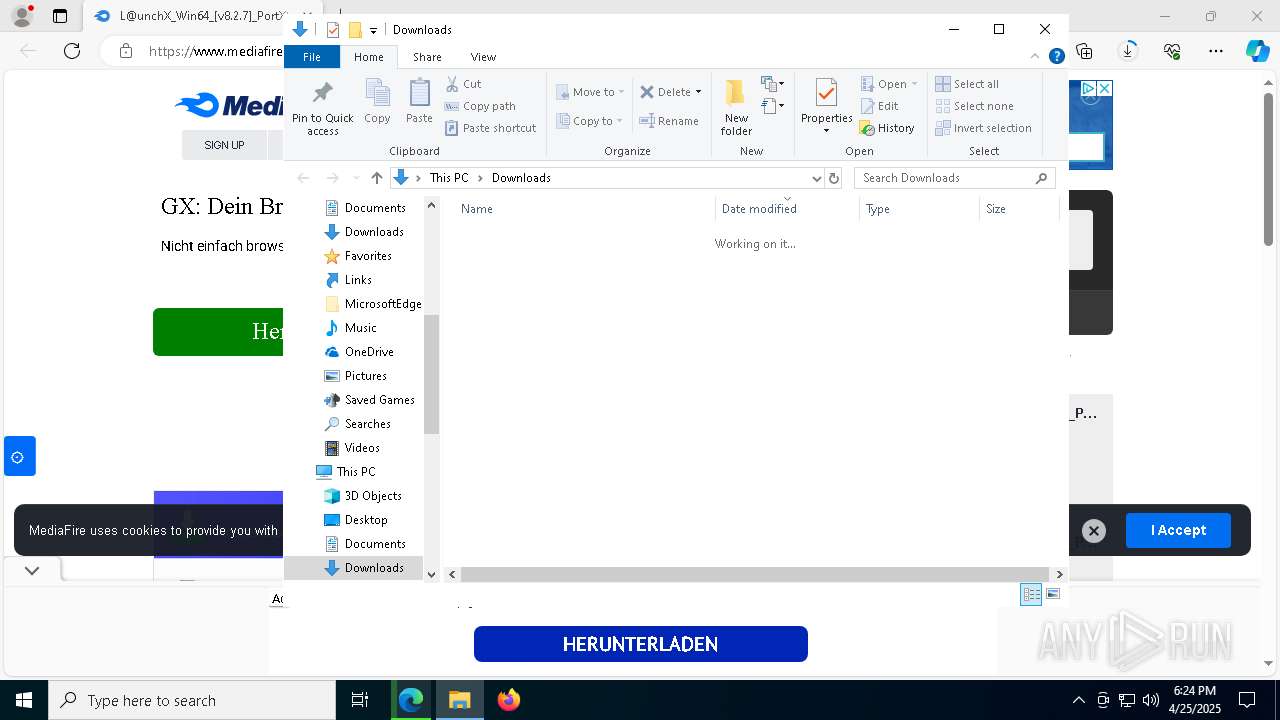Pin to Quick access in ribbon
Screen dimensions: 1280x720
click(x=322, y=108)
